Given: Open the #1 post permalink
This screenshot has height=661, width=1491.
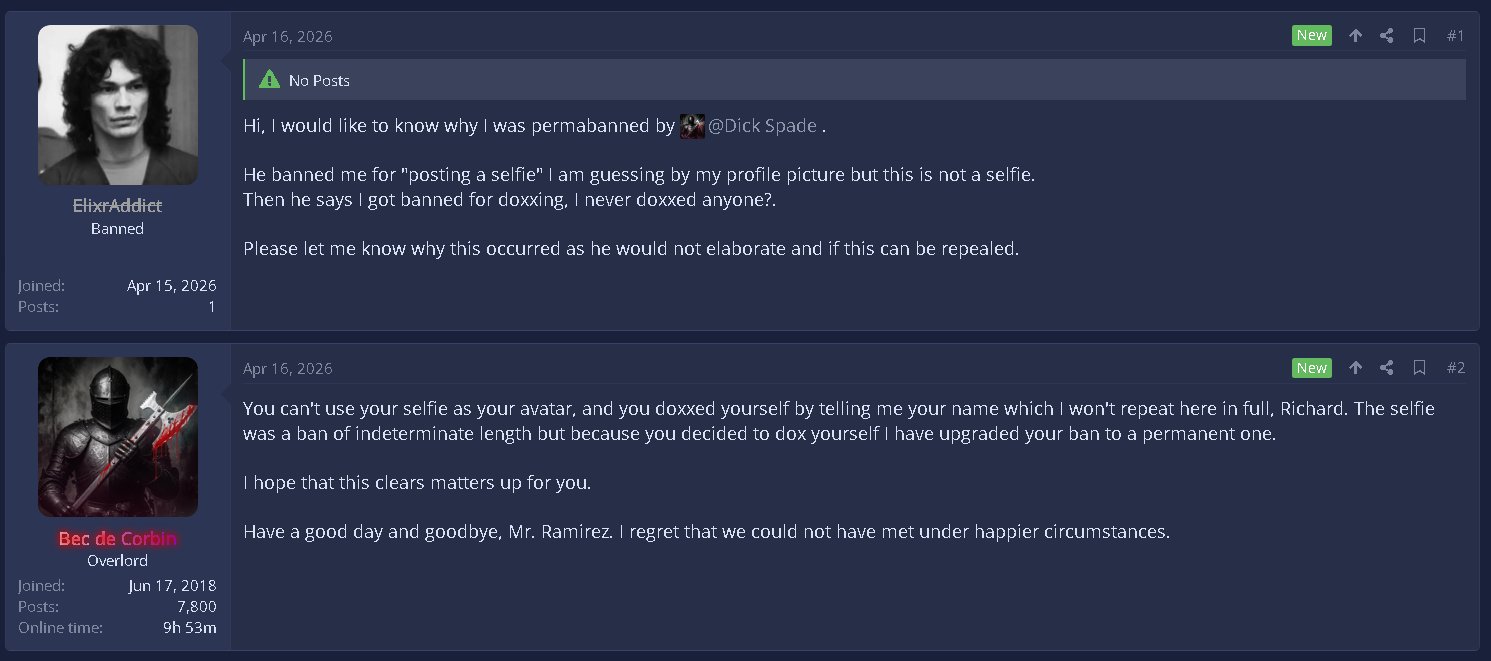Looking at the screenshot, I should pos(1455,36).
